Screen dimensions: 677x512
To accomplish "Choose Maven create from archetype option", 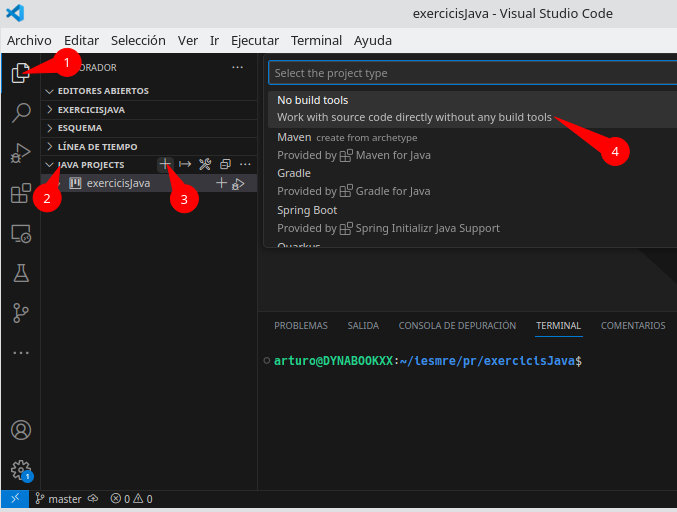I will tap(473, 146).
